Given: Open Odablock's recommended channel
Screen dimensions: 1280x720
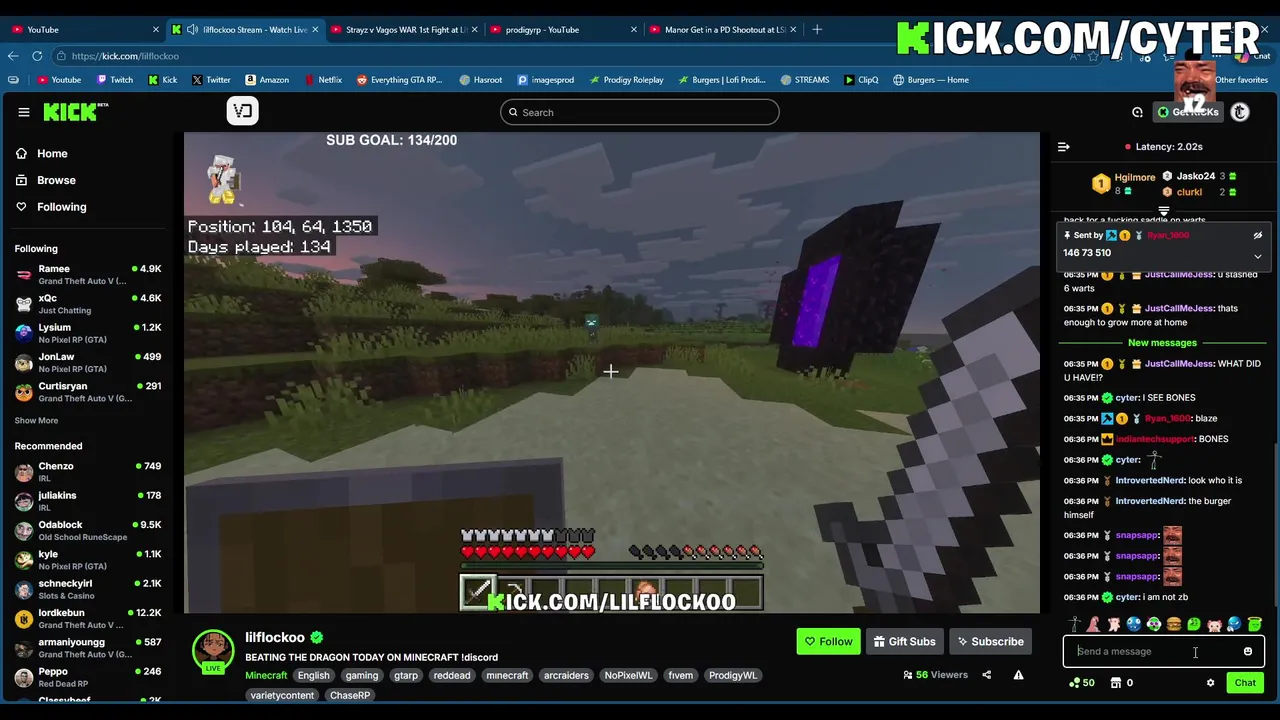Looking at the screenshot, I should pos(88,530).
